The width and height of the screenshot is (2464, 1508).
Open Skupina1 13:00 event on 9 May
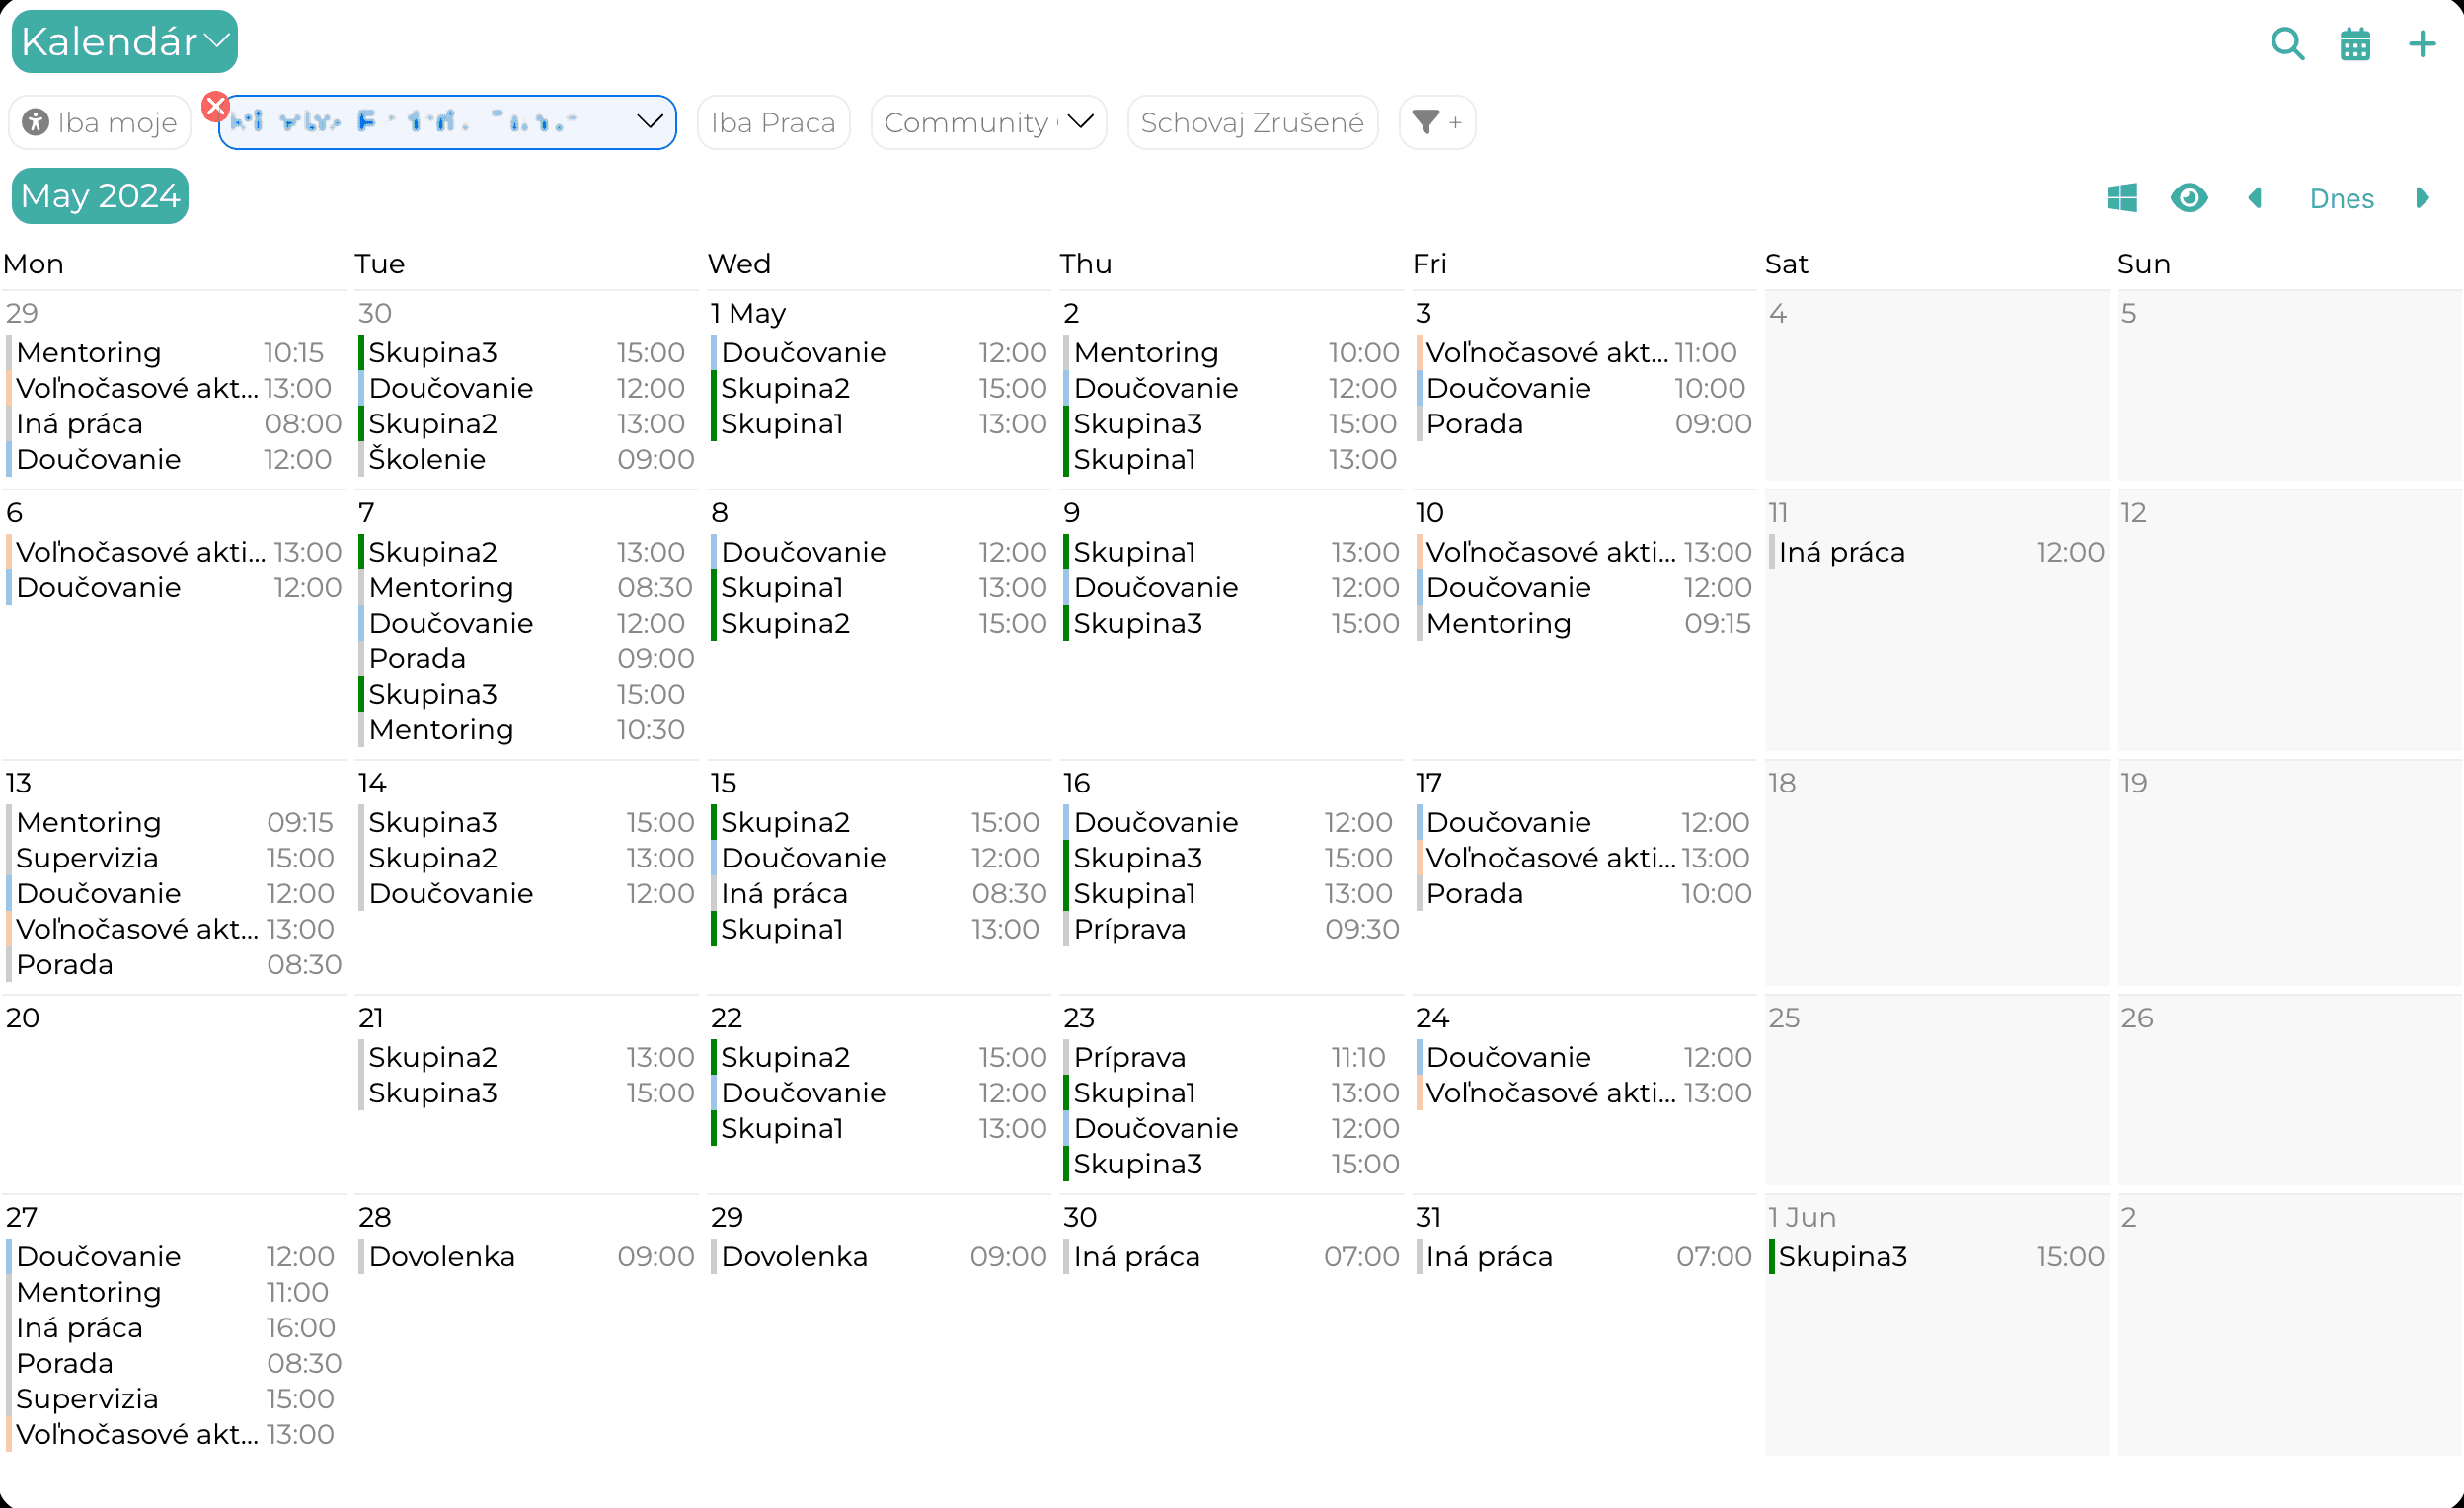[x=1232, y=552]
